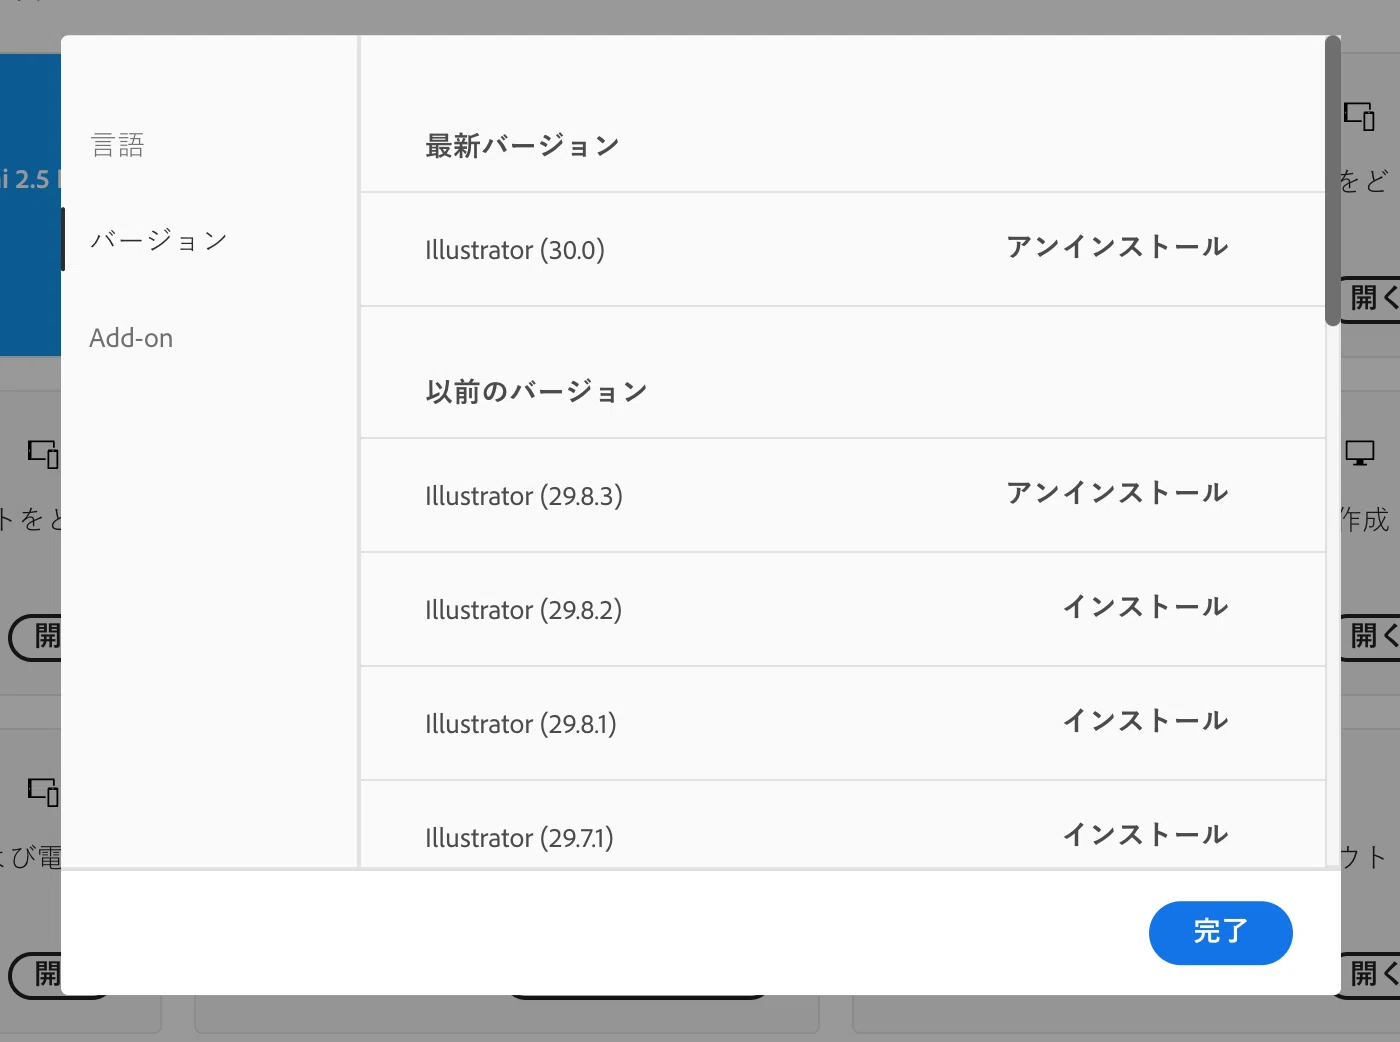The image size is (1400, 1042).
Task: Click the Illustrator (29.8.3) label
Action: coord(524,496)
